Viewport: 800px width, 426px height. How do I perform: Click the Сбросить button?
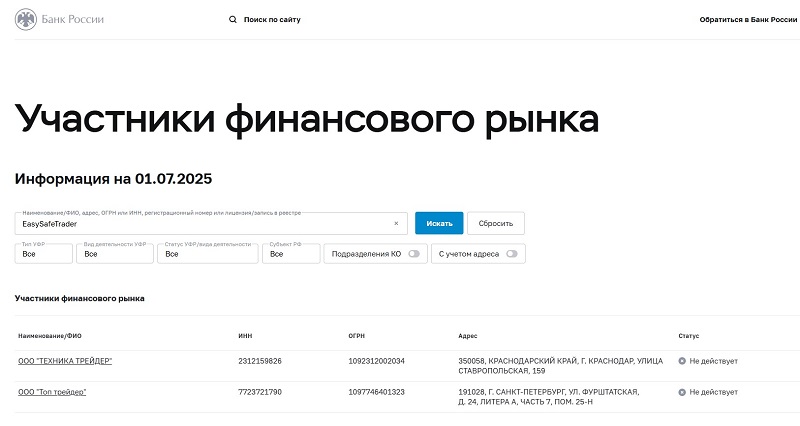496,223
